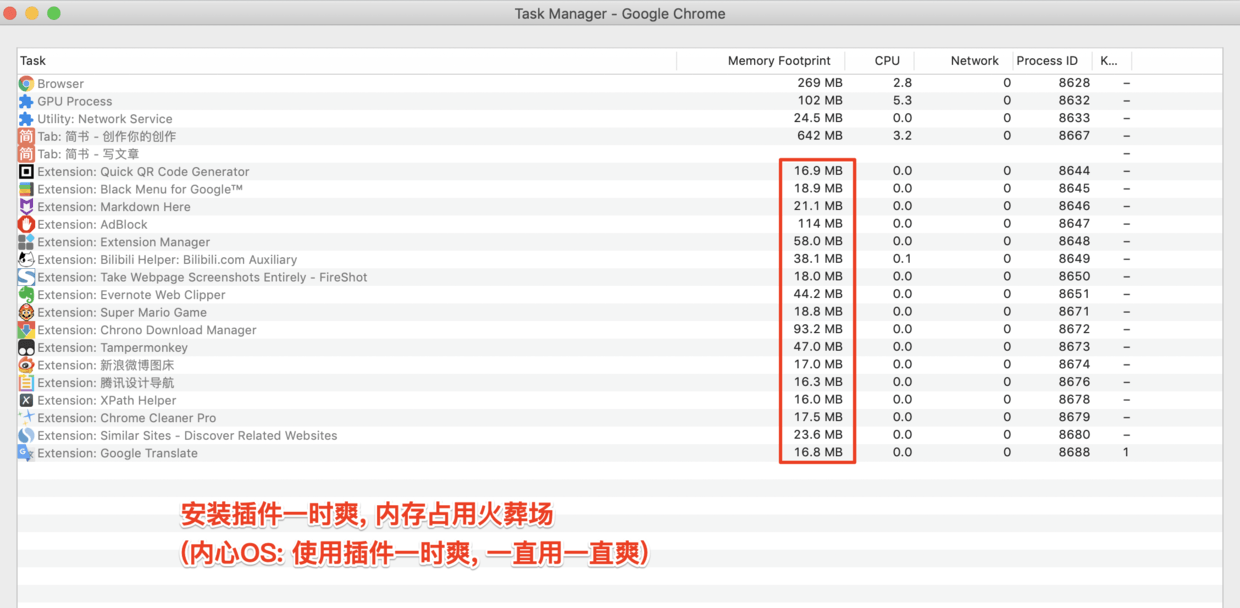Sort by the CPU column header
Viewport: 1240px width, 608px height.
click(x=880, y=61)
